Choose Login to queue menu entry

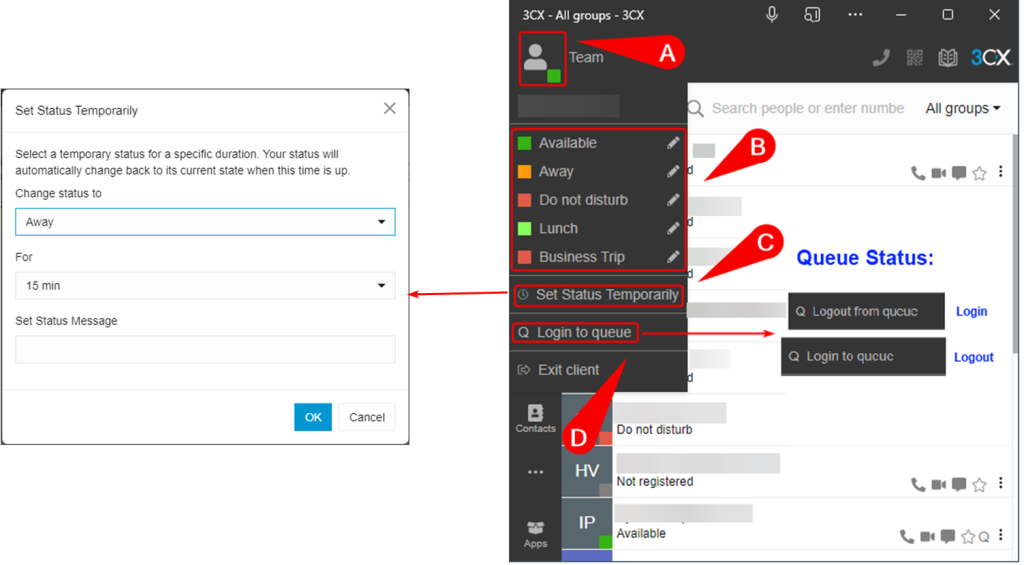(575, 332)
